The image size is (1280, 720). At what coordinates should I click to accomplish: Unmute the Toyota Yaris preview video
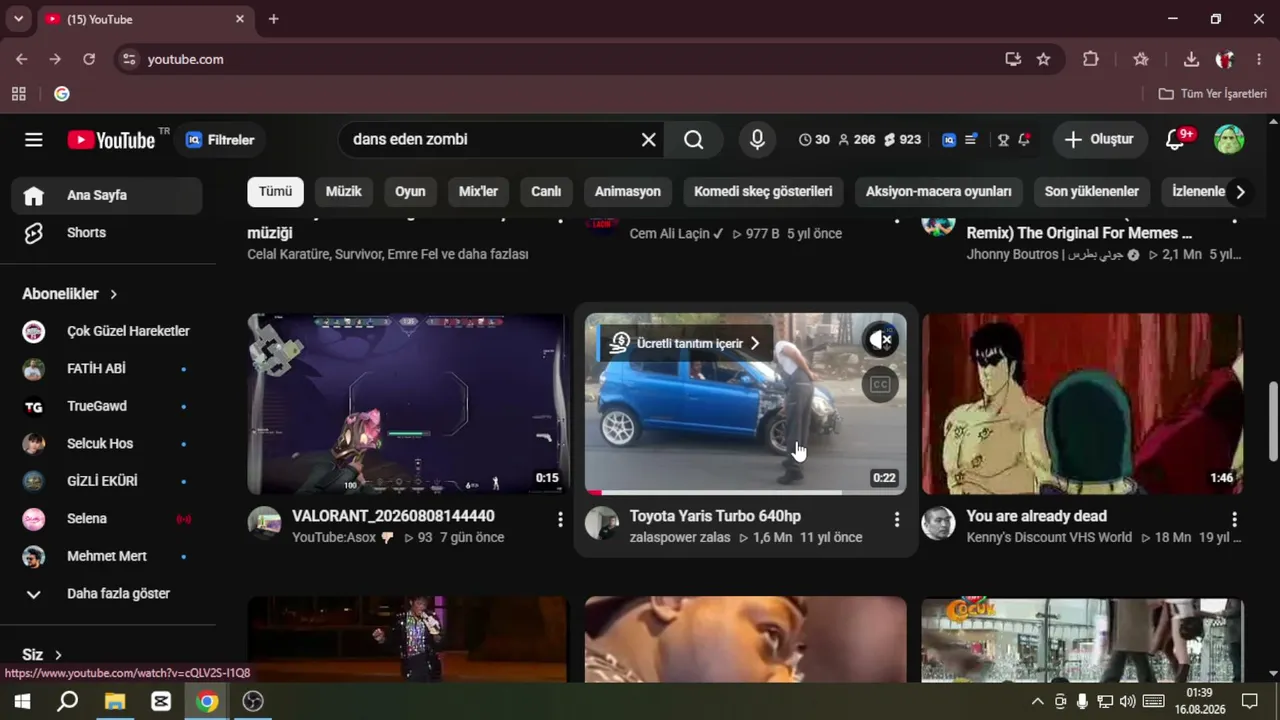tap(880, 340)
